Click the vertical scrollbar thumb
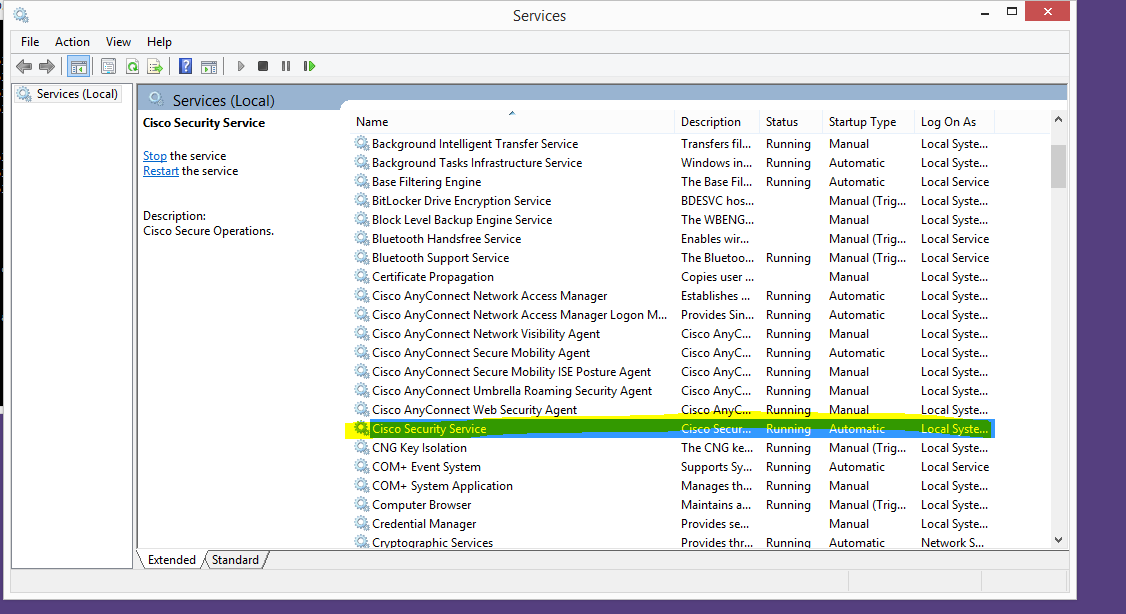The height and width of the screenshot is (614, 1126). (x=1058, y=166)
